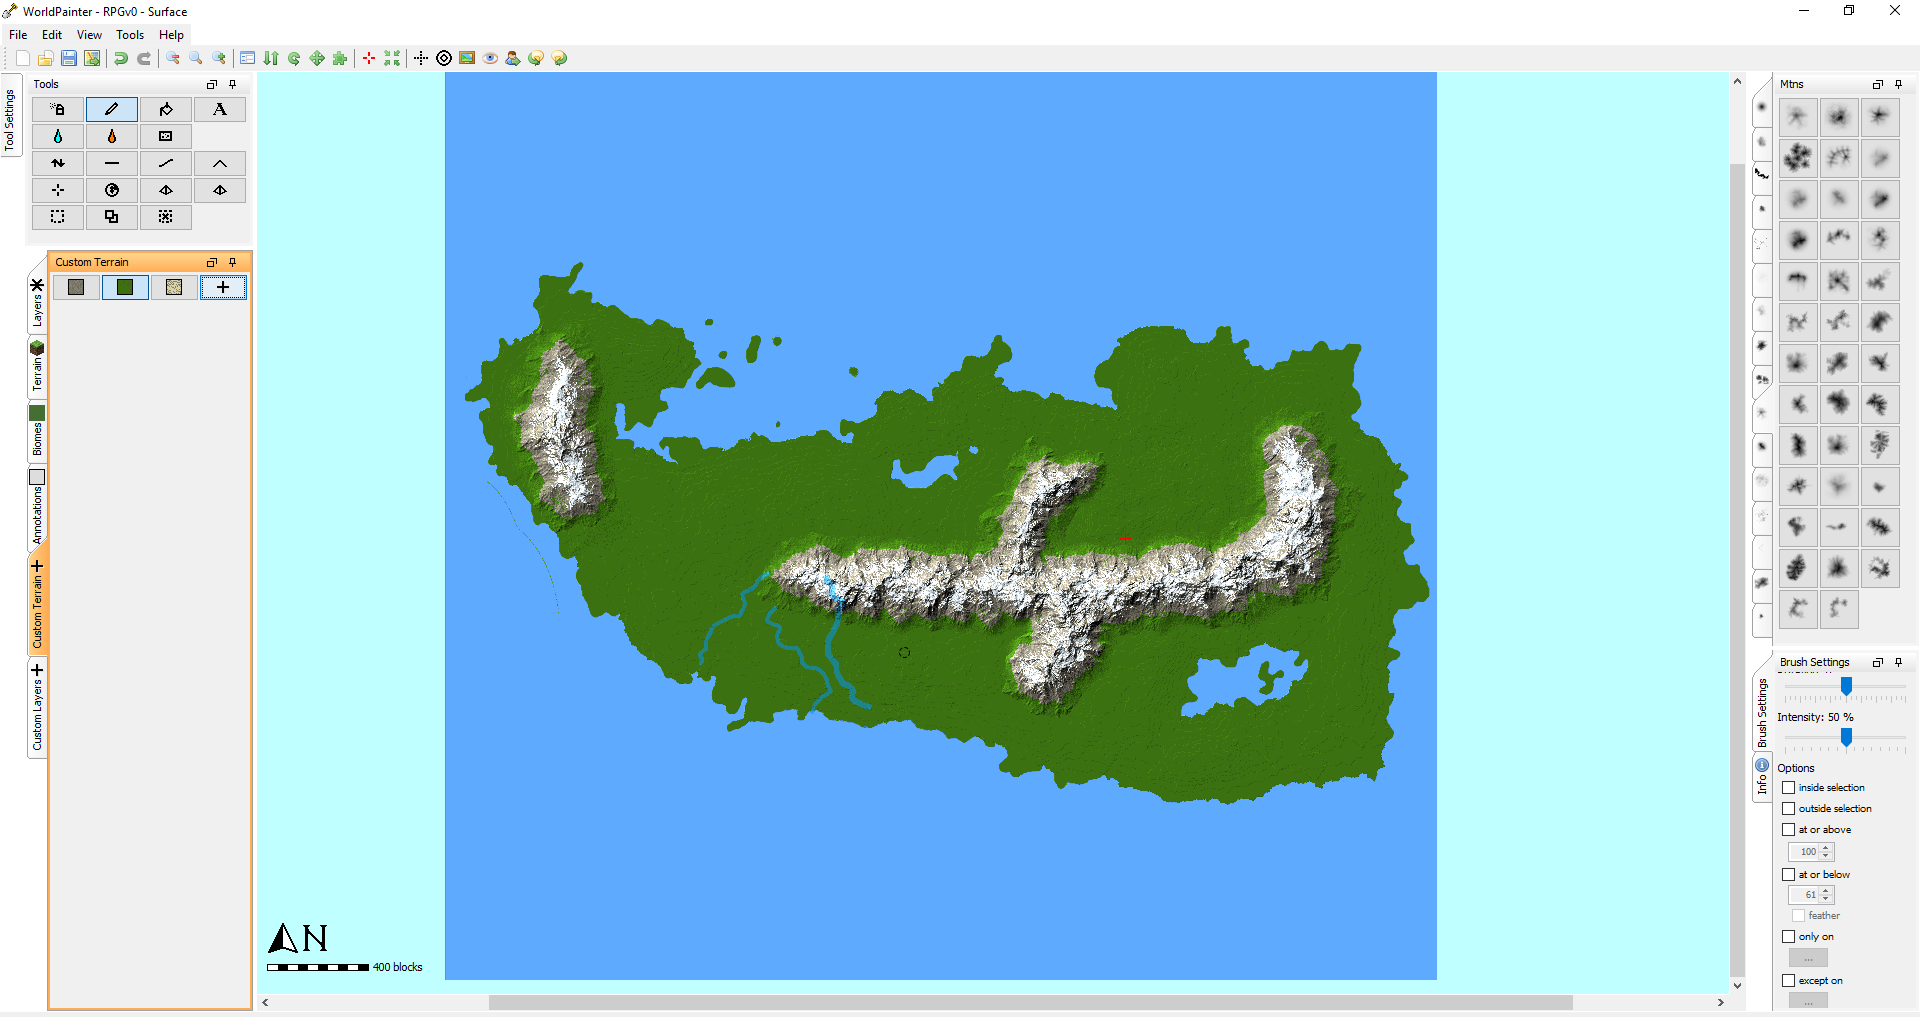Enable the 'at or above' checkbox
The image size is (1920, 1017).
pyautogui.click(x=1789, y=830)
